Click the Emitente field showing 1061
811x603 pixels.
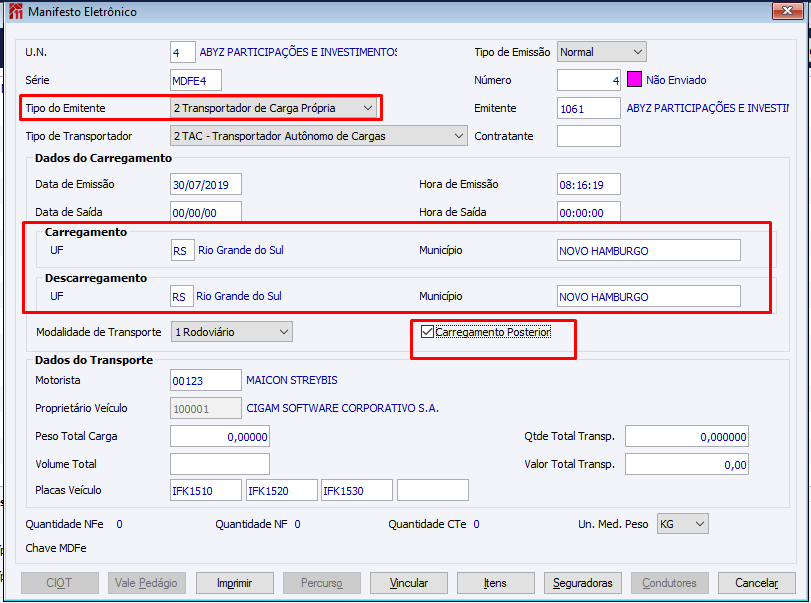tap(589, 108)
